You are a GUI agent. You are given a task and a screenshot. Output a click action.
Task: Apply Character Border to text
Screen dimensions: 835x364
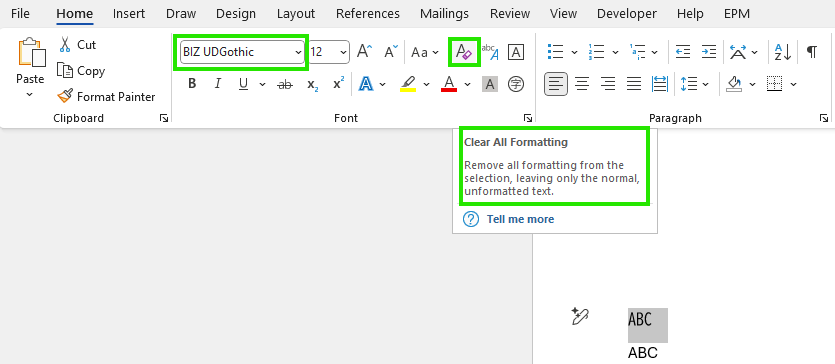[x=515, y=52]
